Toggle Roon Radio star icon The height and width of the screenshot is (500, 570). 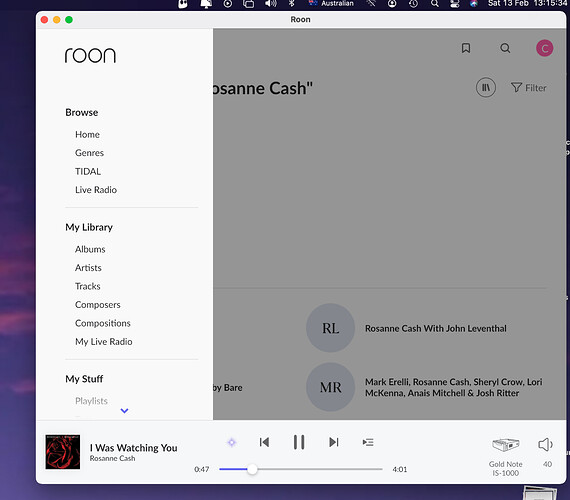(232, 442)
